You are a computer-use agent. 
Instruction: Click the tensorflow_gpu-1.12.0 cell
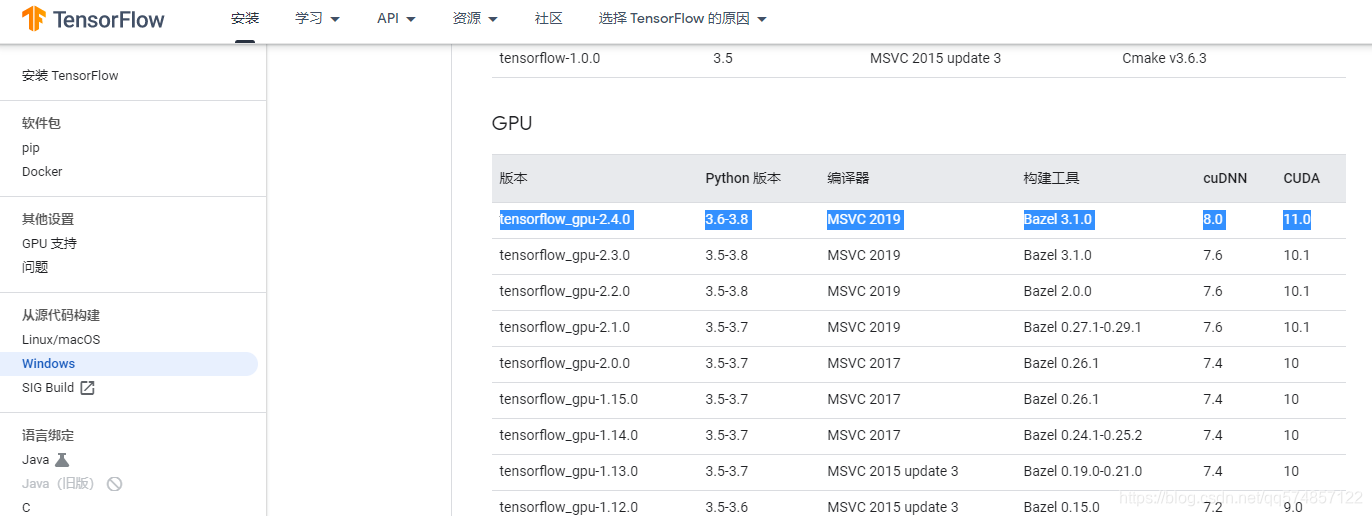(x=568, y=507)
